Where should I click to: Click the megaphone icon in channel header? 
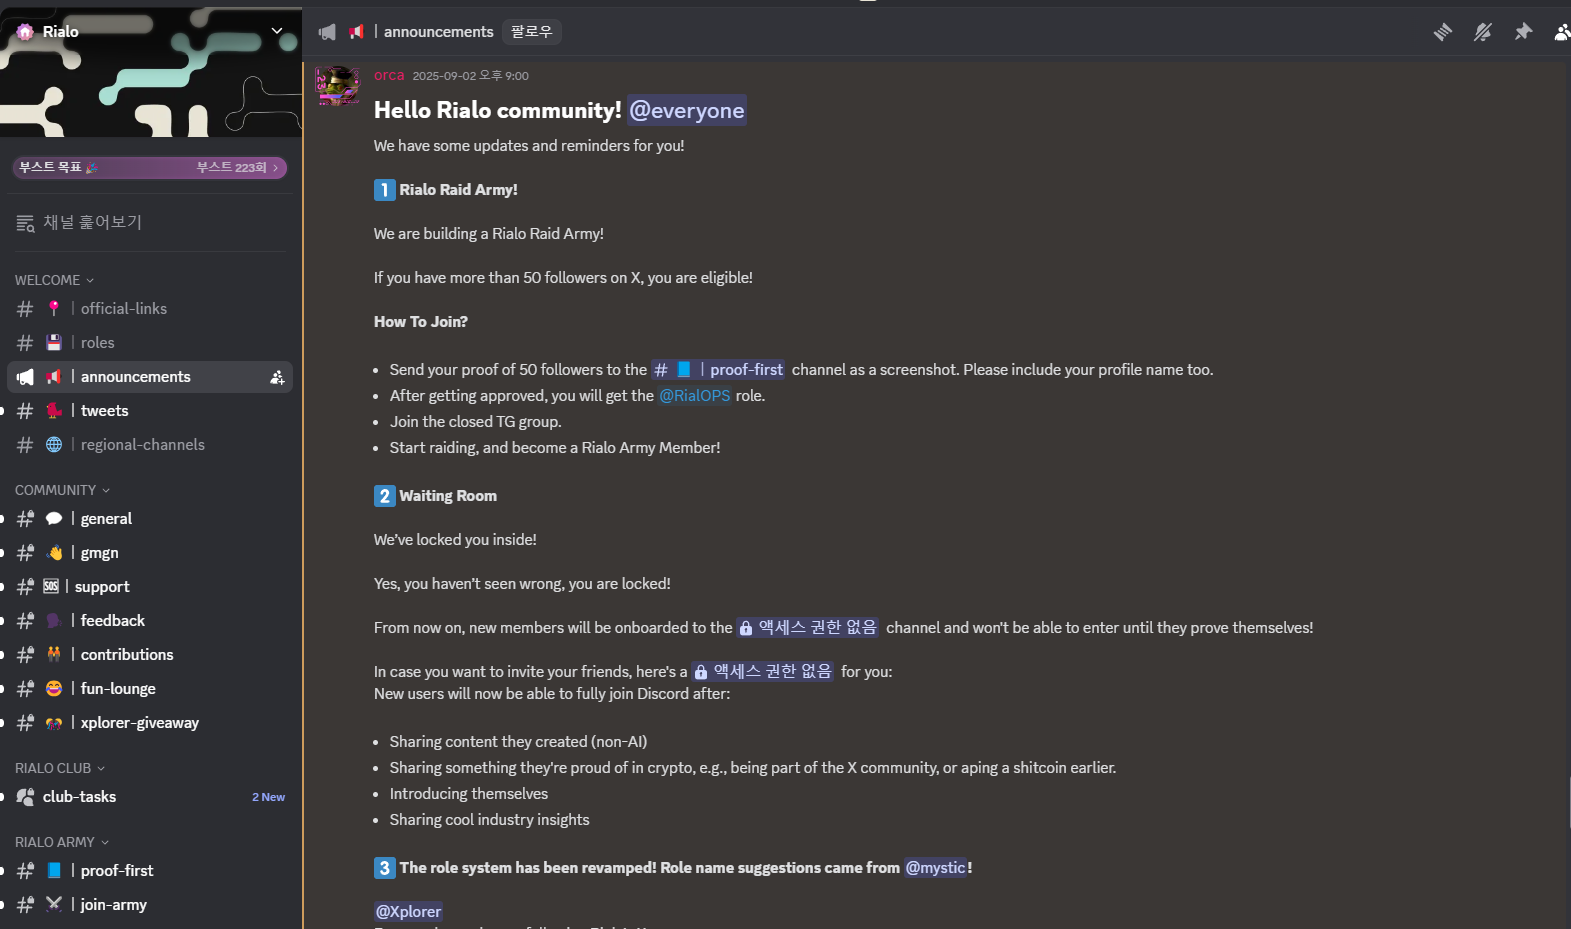(x=327, y=32)
